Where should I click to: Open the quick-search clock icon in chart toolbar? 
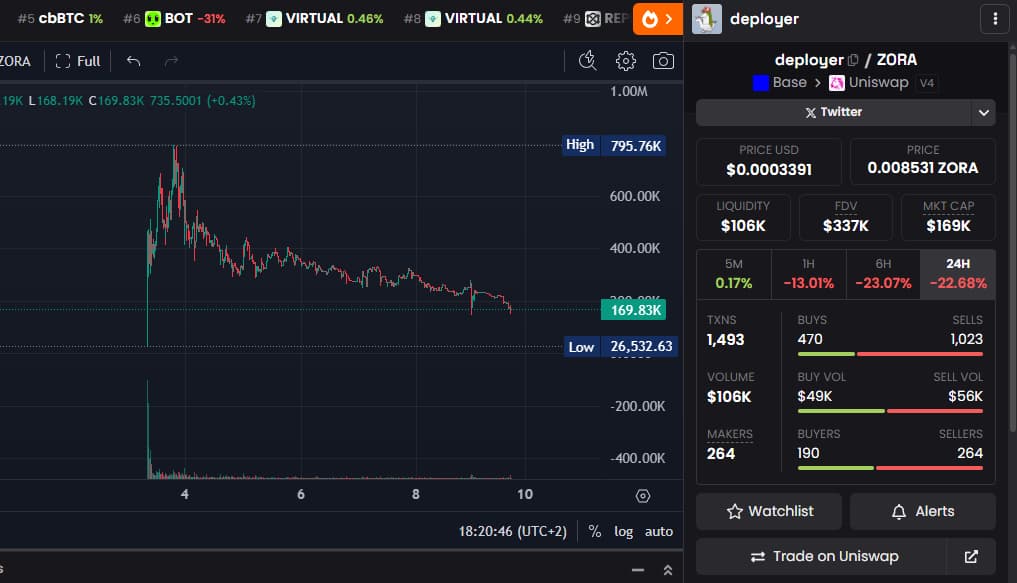tap(588, 61)
